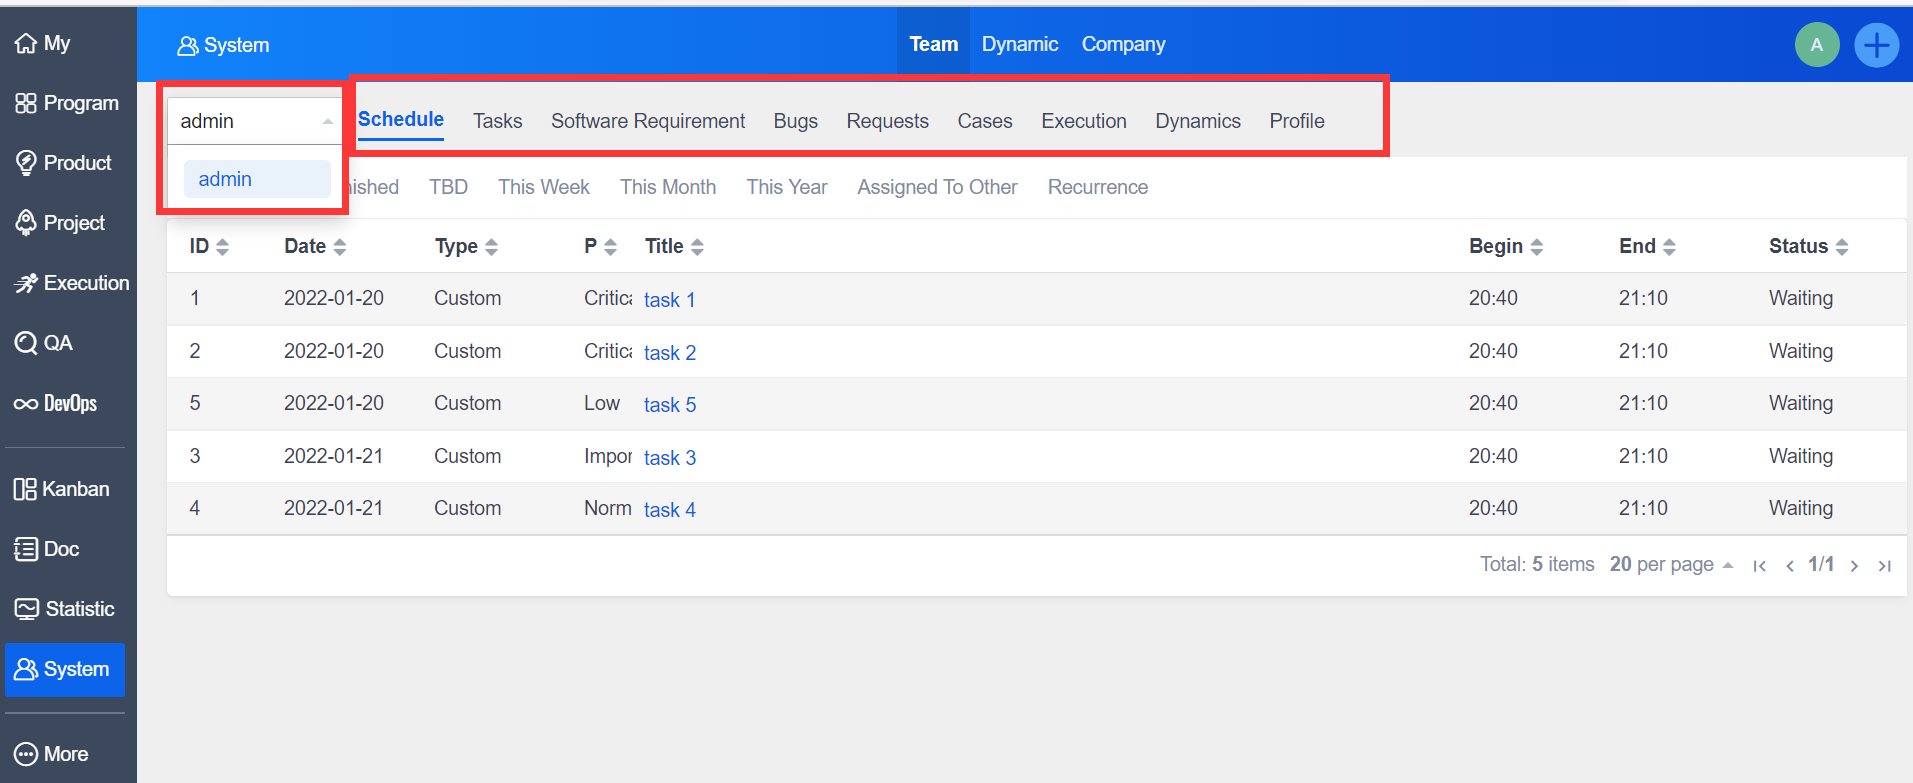Screen dimensions: 1913x783
Task: Click the blue plus create button
Action: tap(1876, 45)
